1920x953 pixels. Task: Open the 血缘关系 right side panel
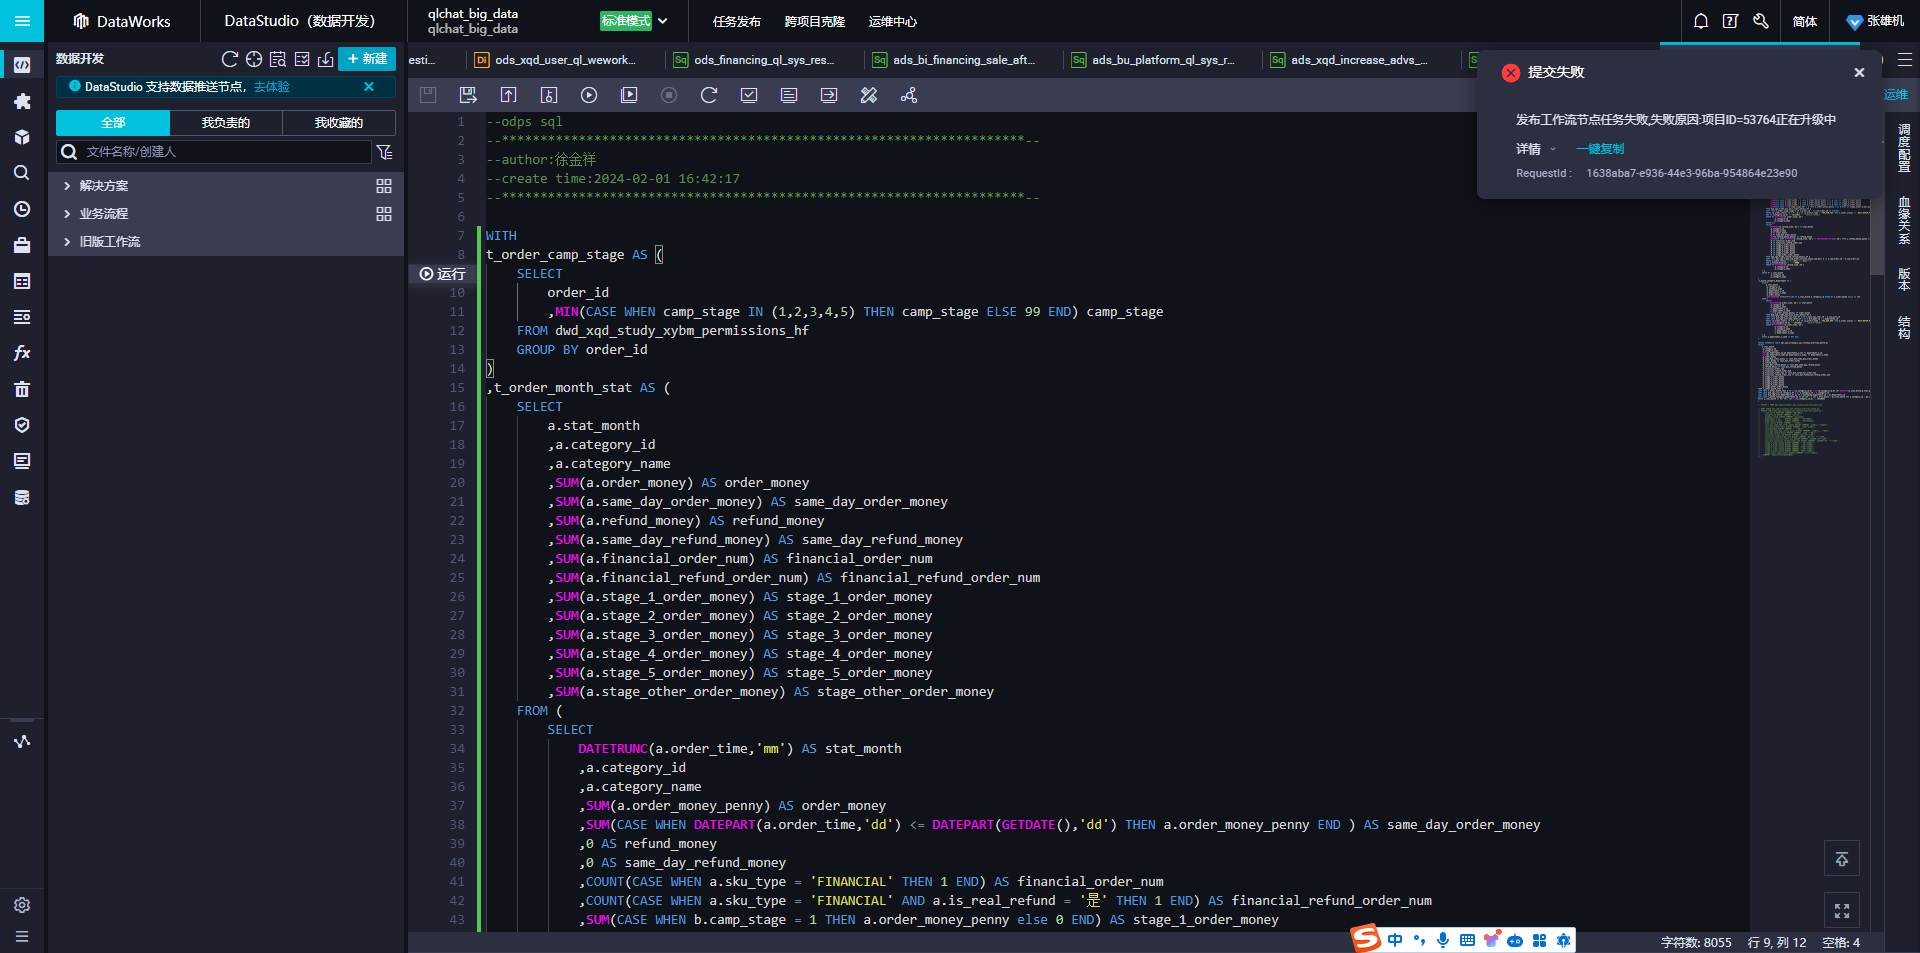pyautogui.click(x=1904, y=220)
